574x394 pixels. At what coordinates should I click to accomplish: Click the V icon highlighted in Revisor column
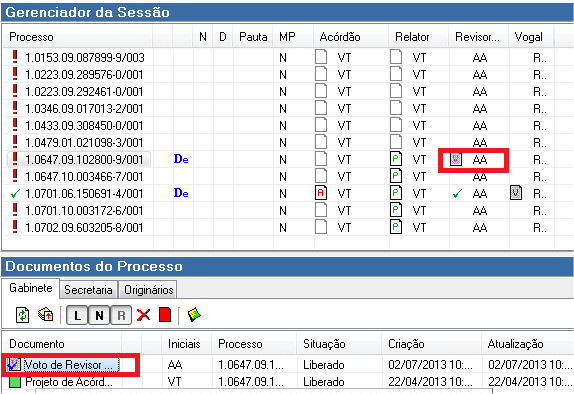point(456,159)
